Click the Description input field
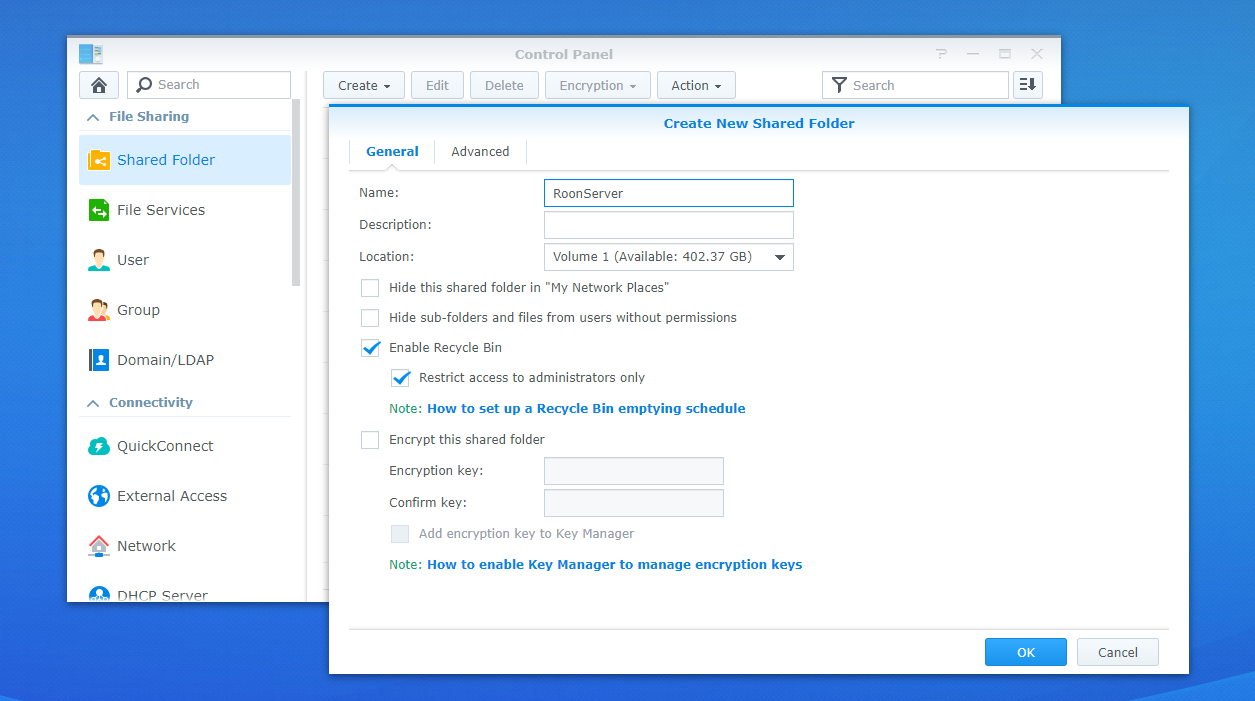Viewport: 1255px width, 701px height. (668, 225)
